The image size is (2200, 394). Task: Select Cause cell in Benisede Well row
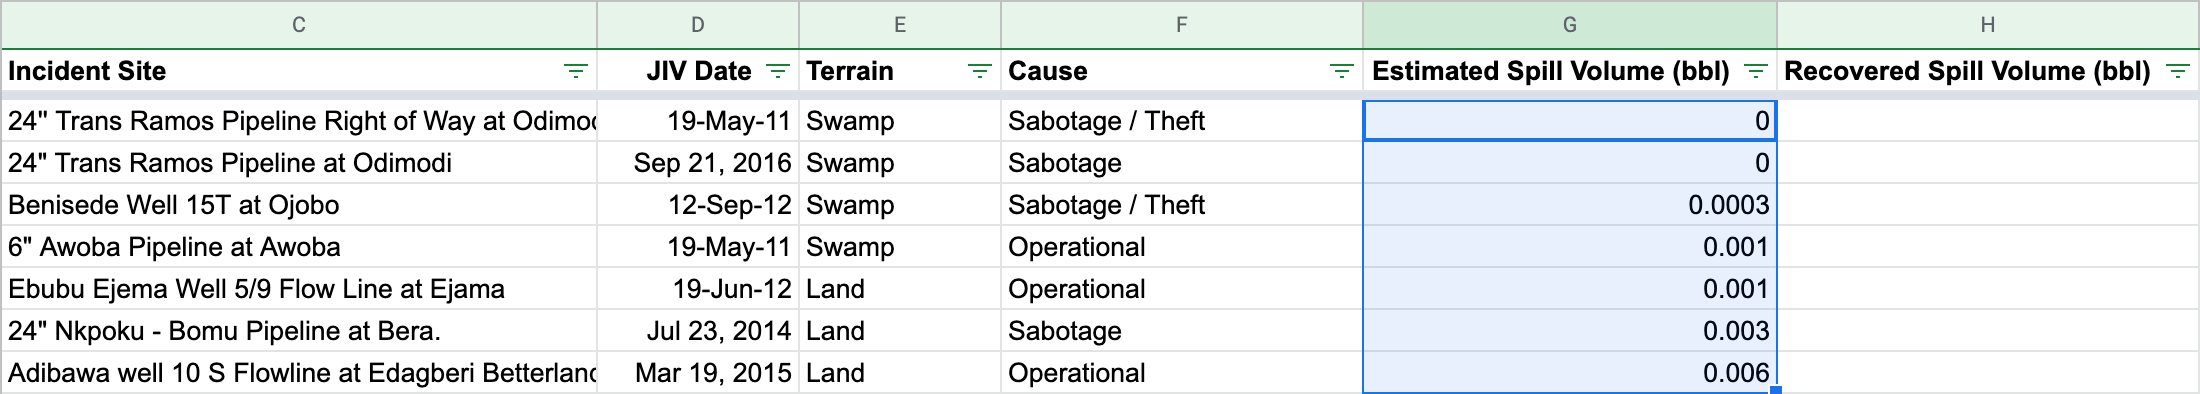1182,205
